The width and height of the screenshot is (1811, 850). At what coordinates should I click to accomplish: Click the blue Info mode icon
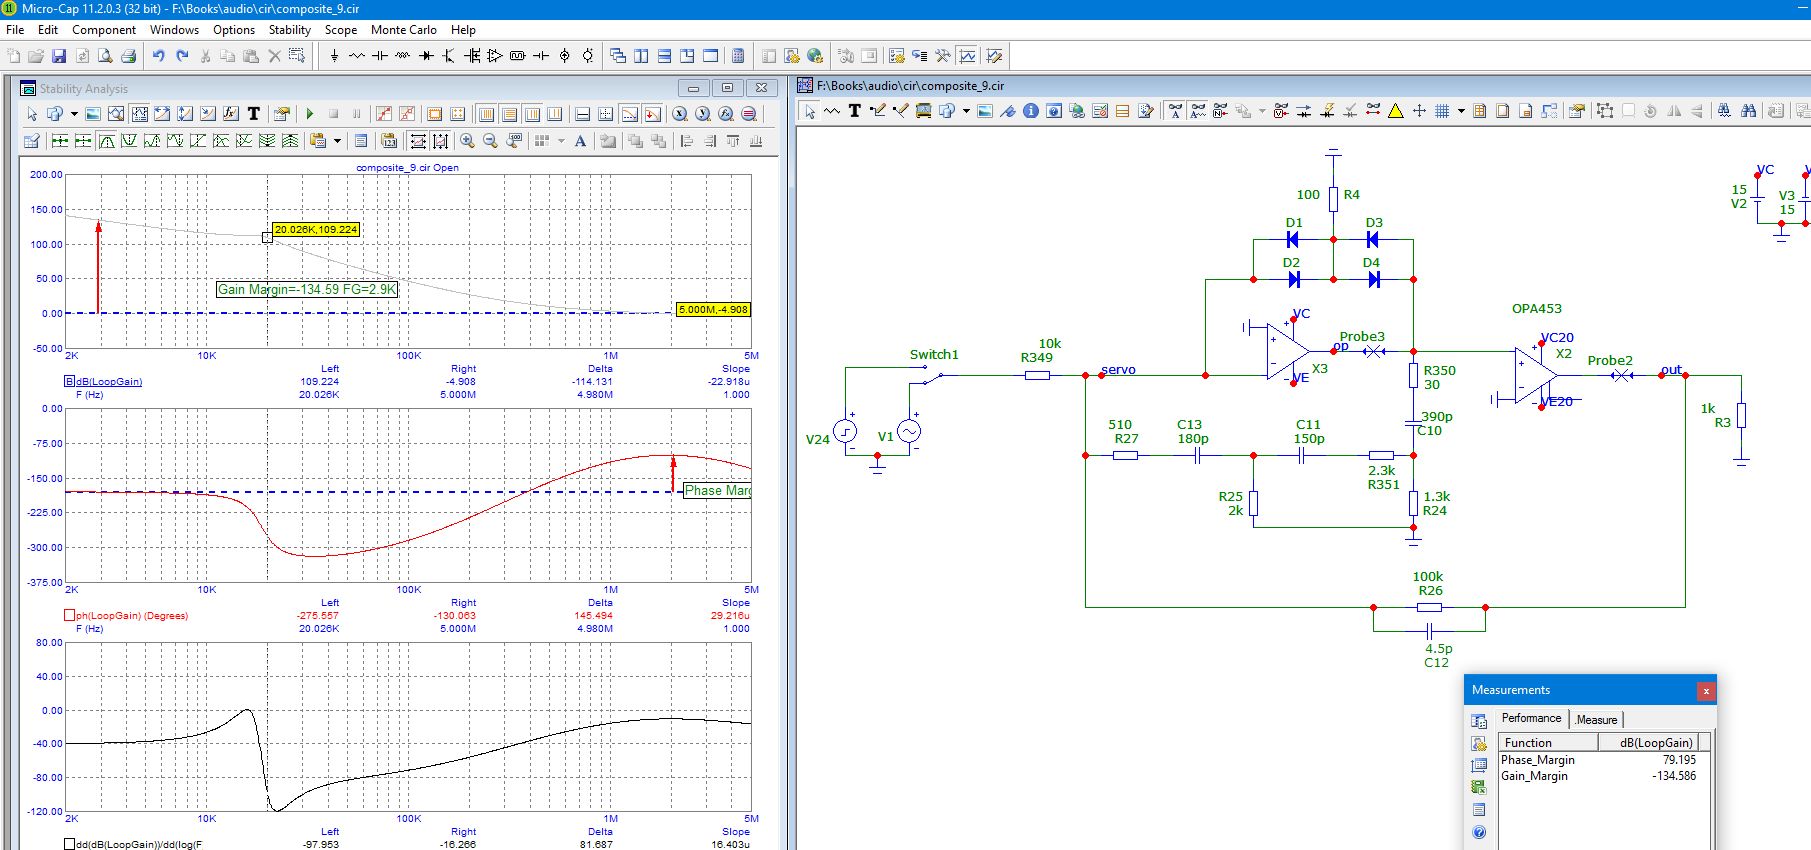[1031, 111]
